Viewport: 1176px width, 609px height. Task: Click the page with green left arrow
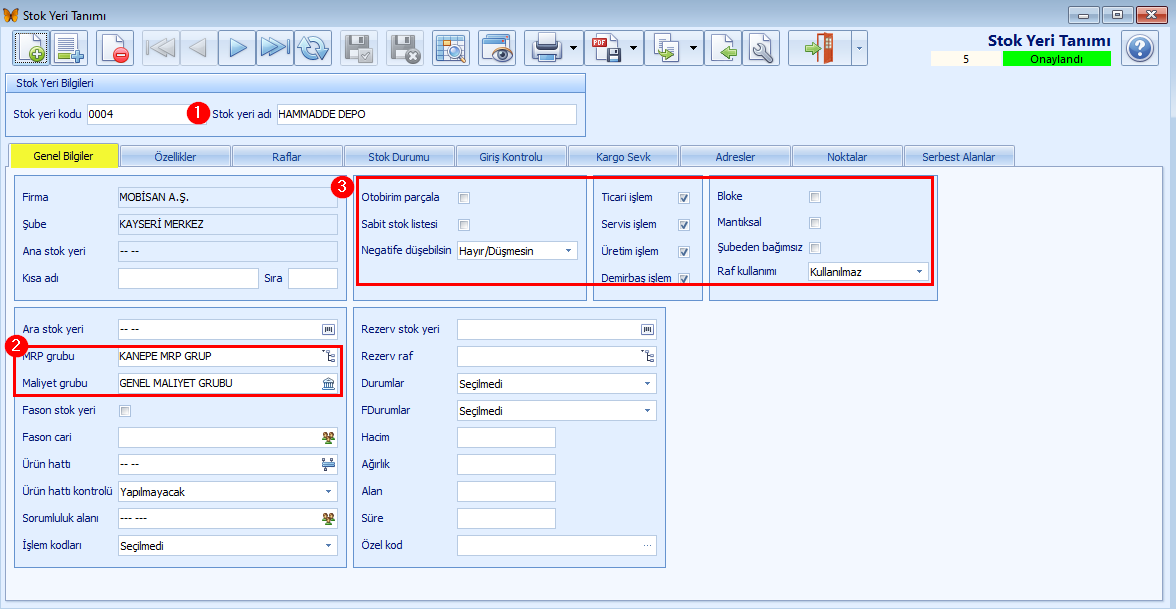point(723,49)
